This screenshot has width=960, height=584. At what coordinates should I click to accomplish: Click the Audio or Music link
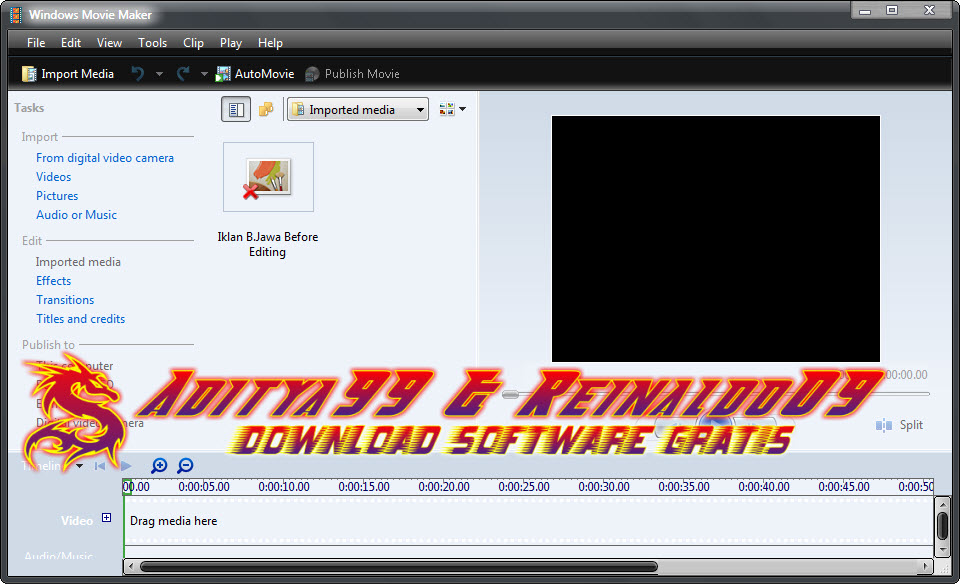point(77,215)
